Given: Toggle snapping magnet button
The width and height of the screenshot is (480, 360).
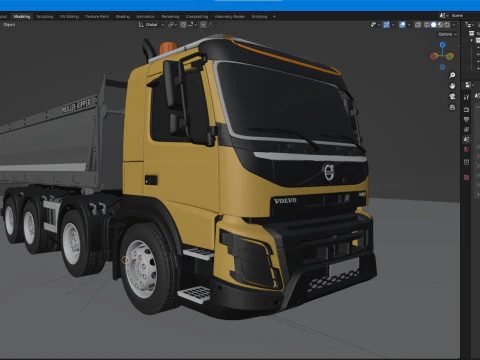Looking at the screenshot, I should click(183, 25).
